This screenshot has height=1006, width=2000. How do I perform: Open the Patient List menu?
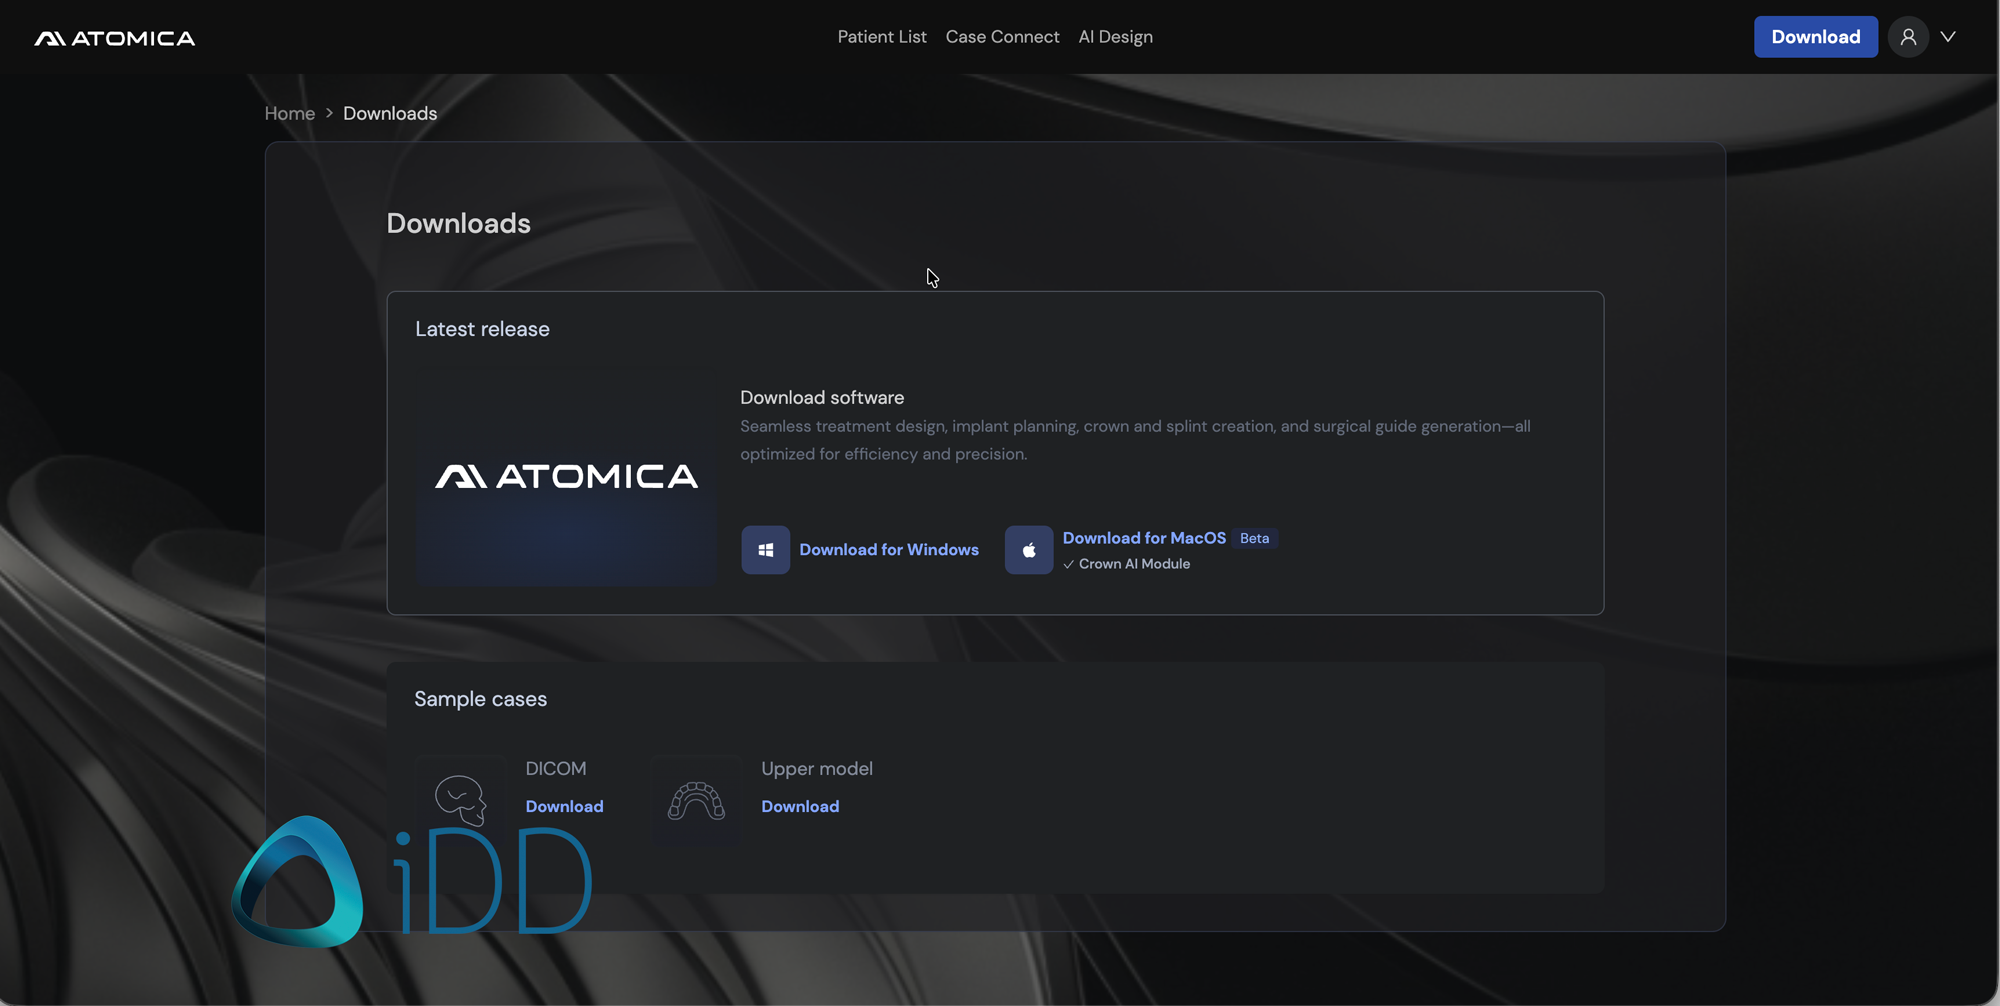[x=882, y=37]
